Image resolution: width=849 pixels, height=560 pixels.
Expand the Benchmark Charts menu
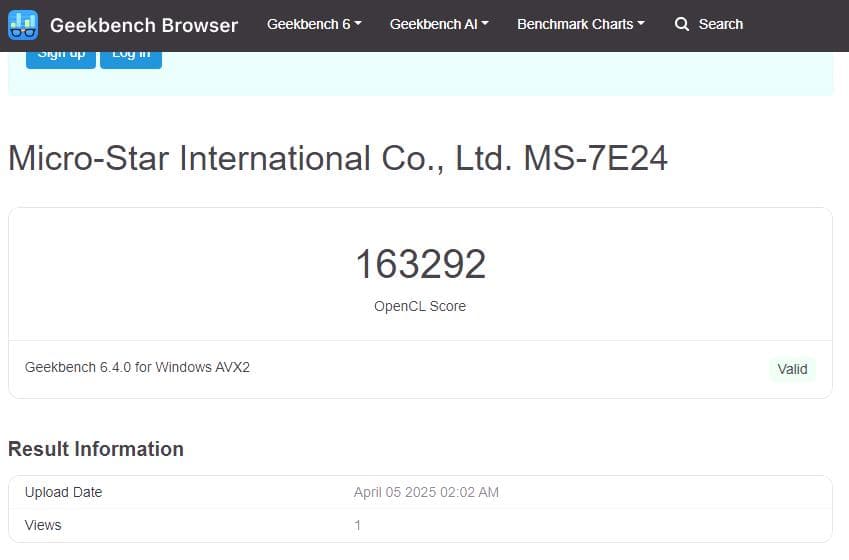pos(580,24)
